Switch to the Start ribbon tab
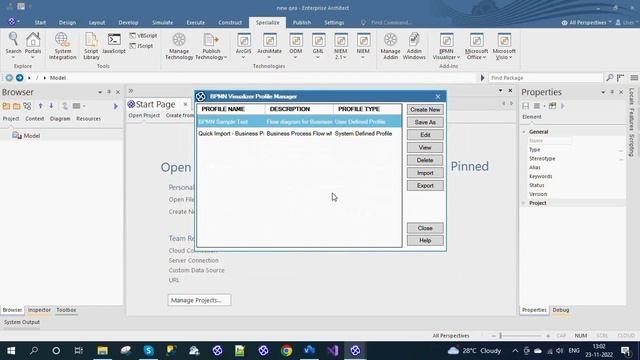 (40, 22)
